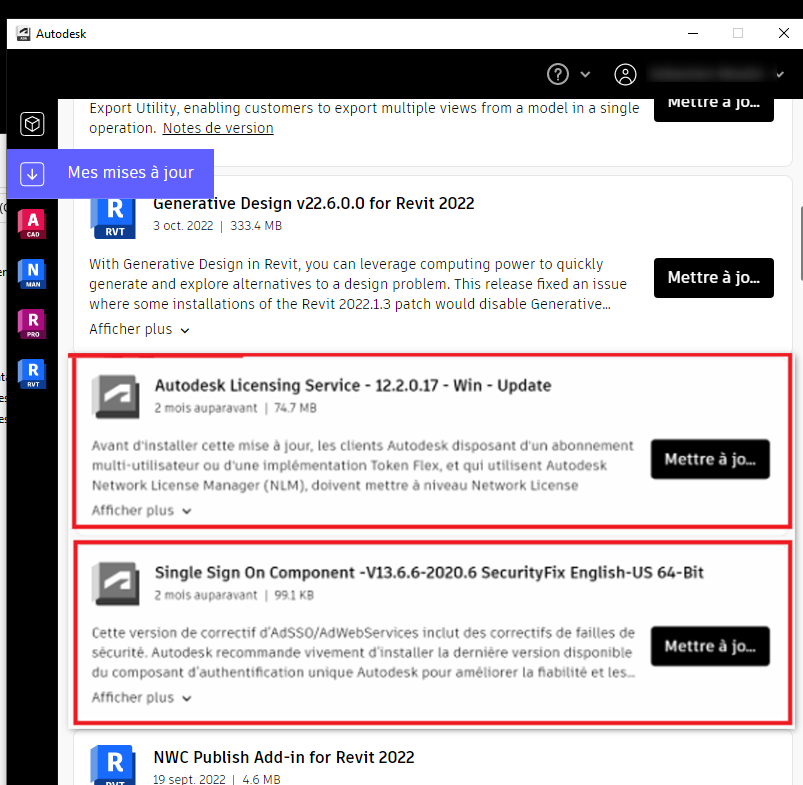
Task: Open AutoCAD from the sidebar icon
Action: [32, 225]
